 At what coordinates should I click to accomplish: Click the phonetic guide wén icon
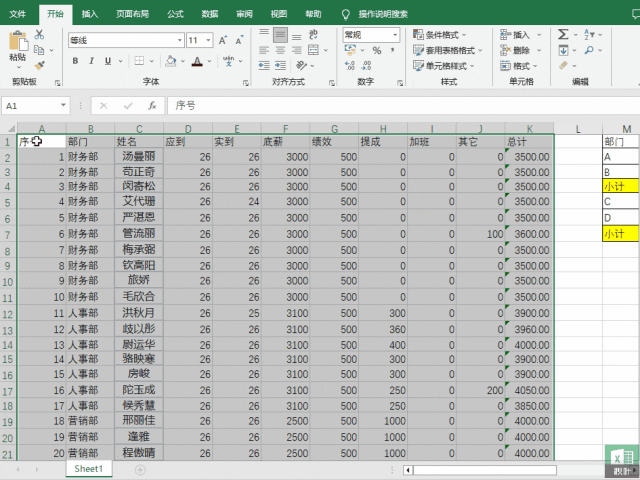coord(229,61)
